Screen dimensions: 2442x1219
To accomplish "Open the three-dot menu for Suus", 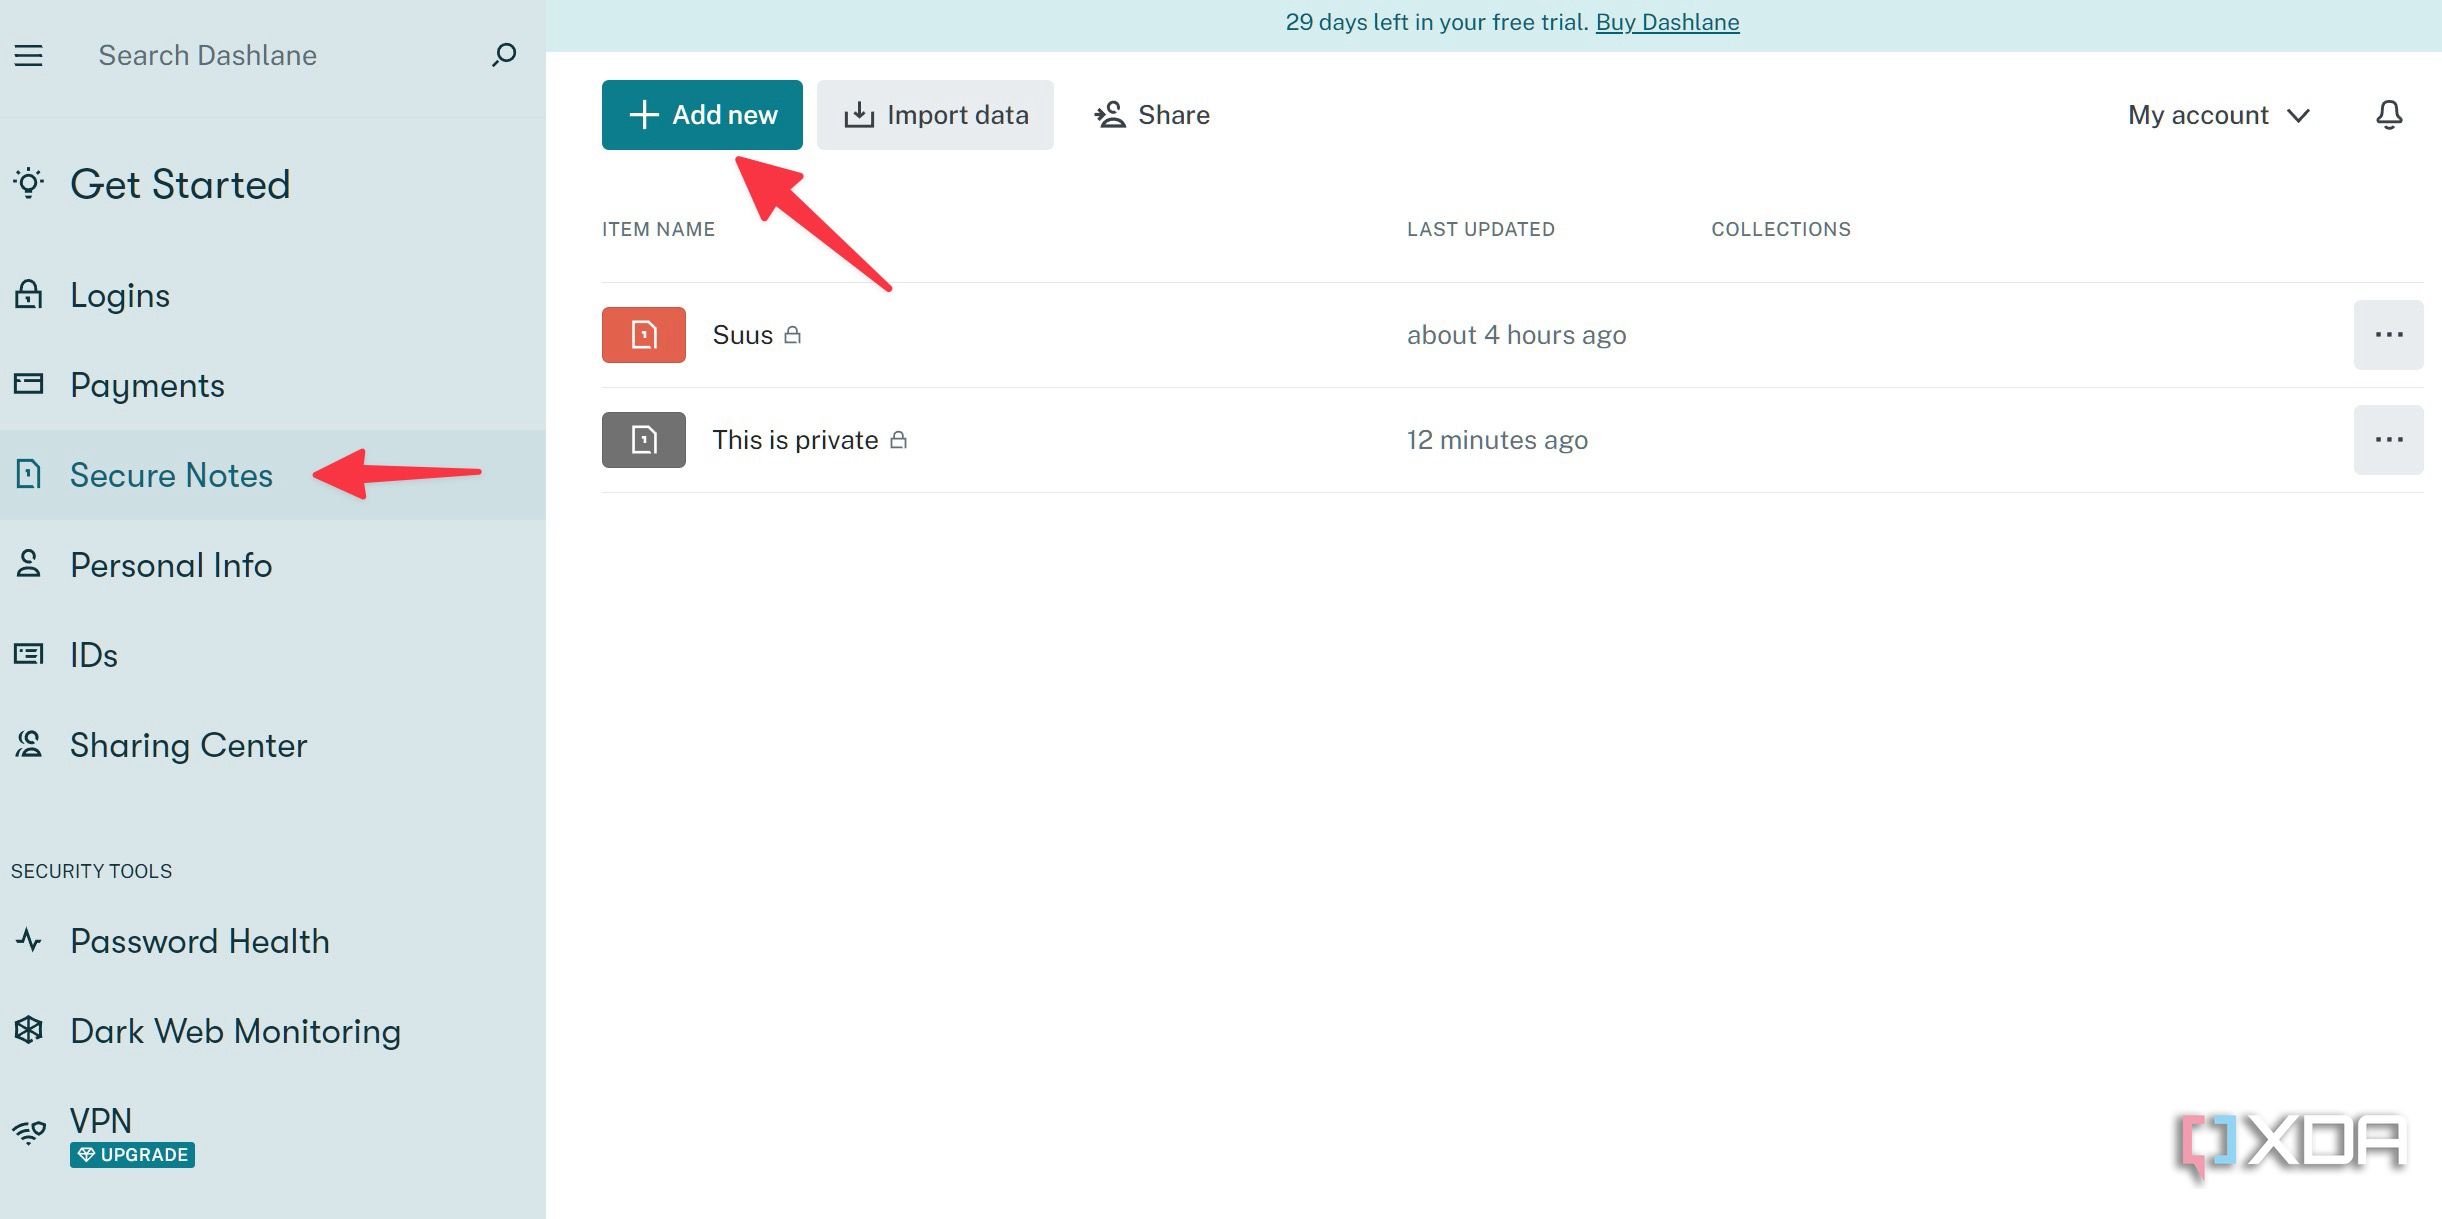I will pos(2387,335).
